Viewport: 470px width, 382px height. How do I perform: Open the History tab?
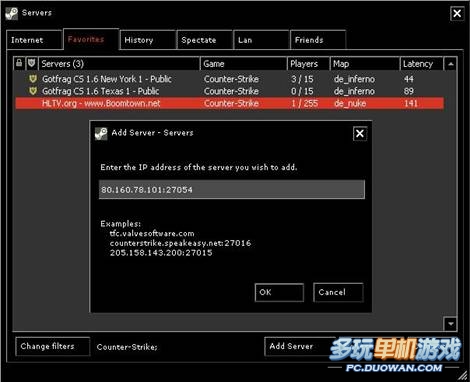click(x=148, y=40)
